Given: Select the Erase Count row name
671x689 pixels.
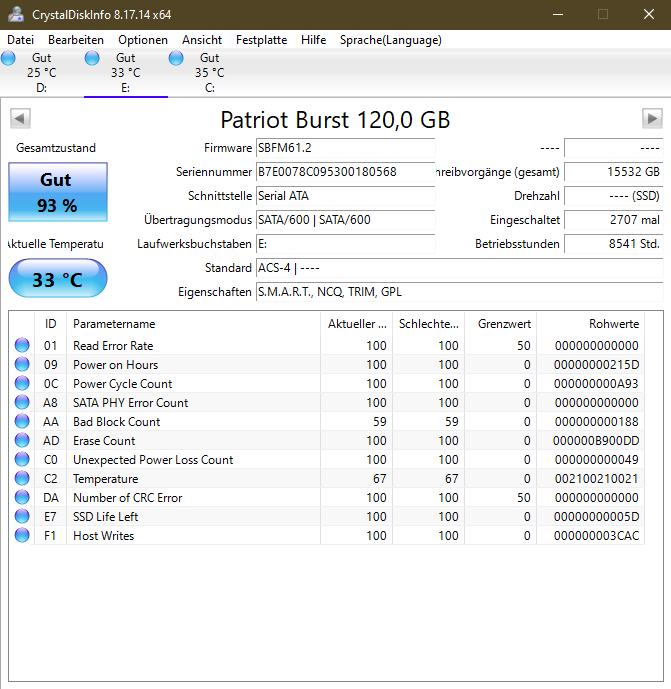Looking at the screenshot, I should (104, 441).
